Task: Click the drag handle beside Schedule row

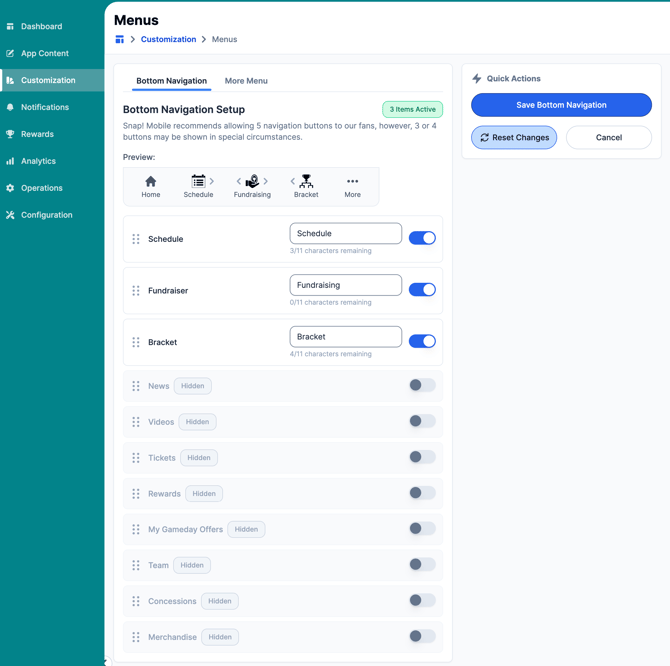Action: (x=136, y=239)
